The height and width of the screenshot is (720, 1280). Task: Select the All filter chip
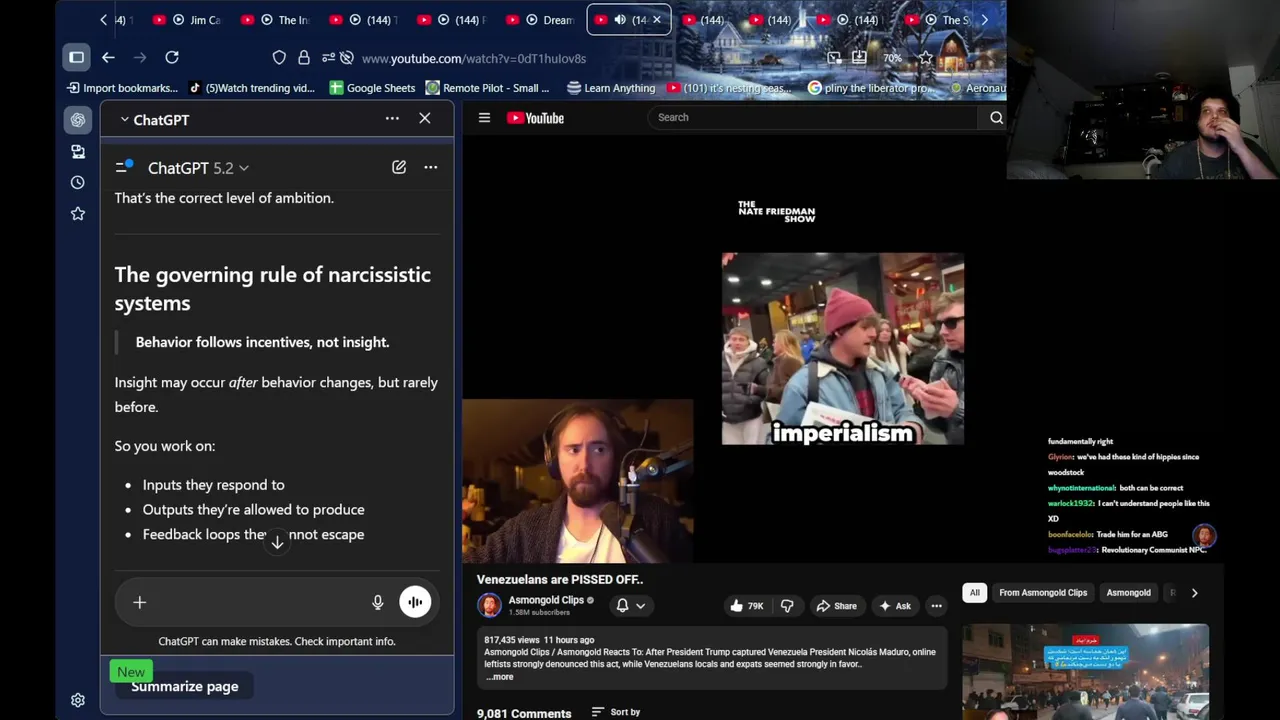(974, 592)
